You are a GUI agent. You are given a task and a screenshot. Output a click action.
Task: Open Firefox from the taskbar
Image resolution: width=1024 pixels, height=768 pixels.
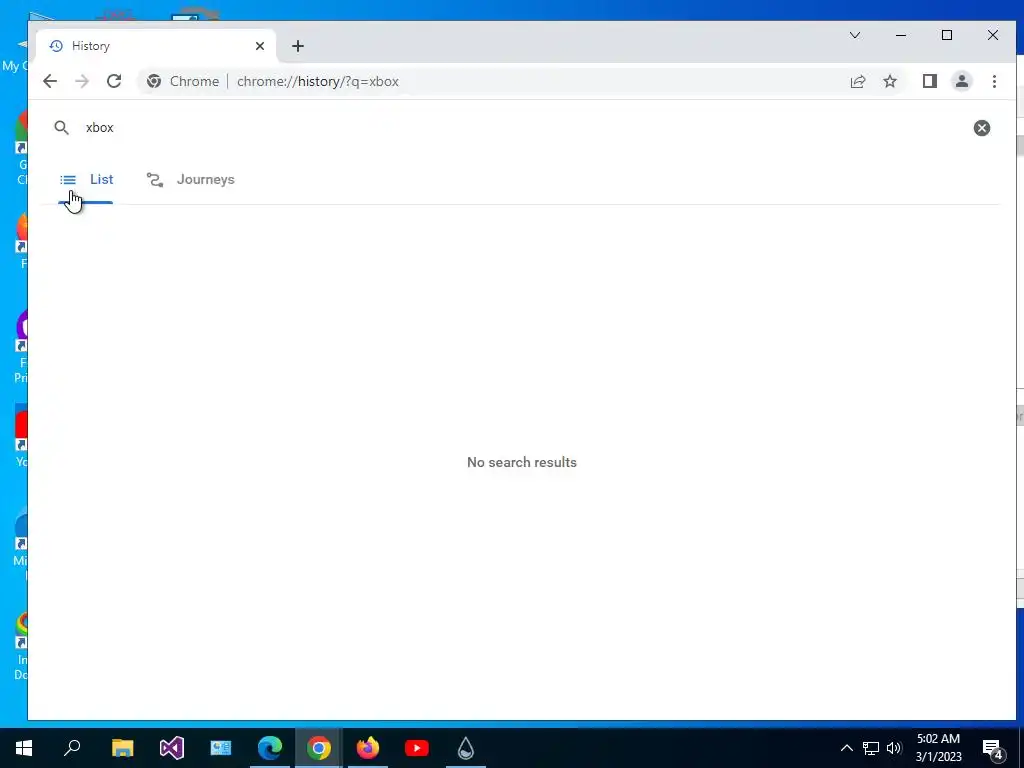click(368, 748)
